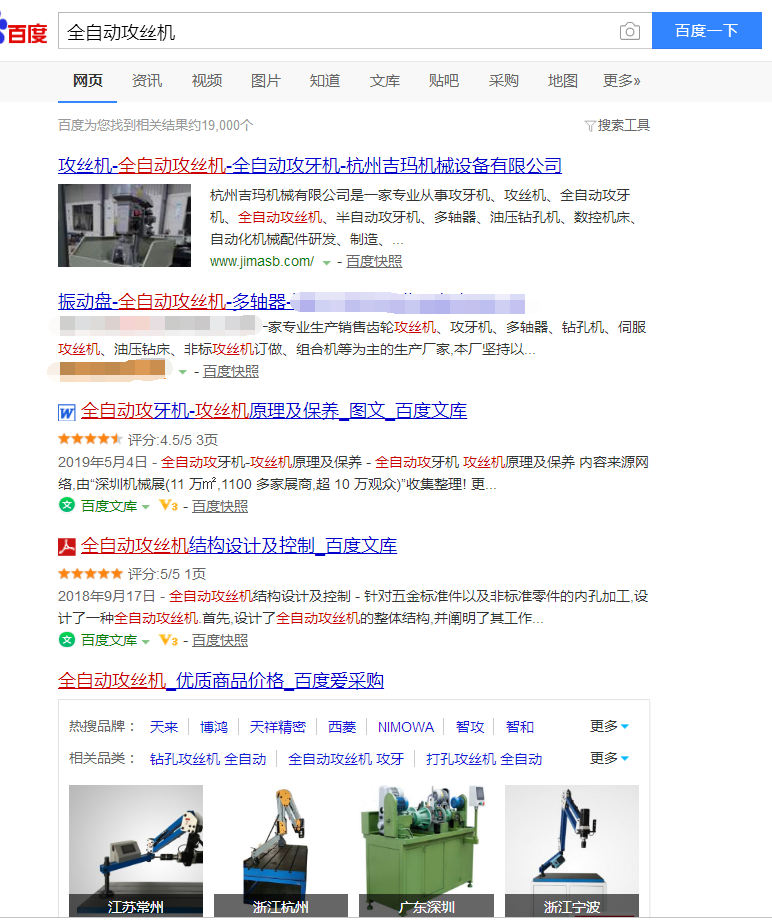Click the PDF icon beside 全自动攻丝机结构设计 result
772x924 pixels.
pyautogui.click(x=67, y=547)
